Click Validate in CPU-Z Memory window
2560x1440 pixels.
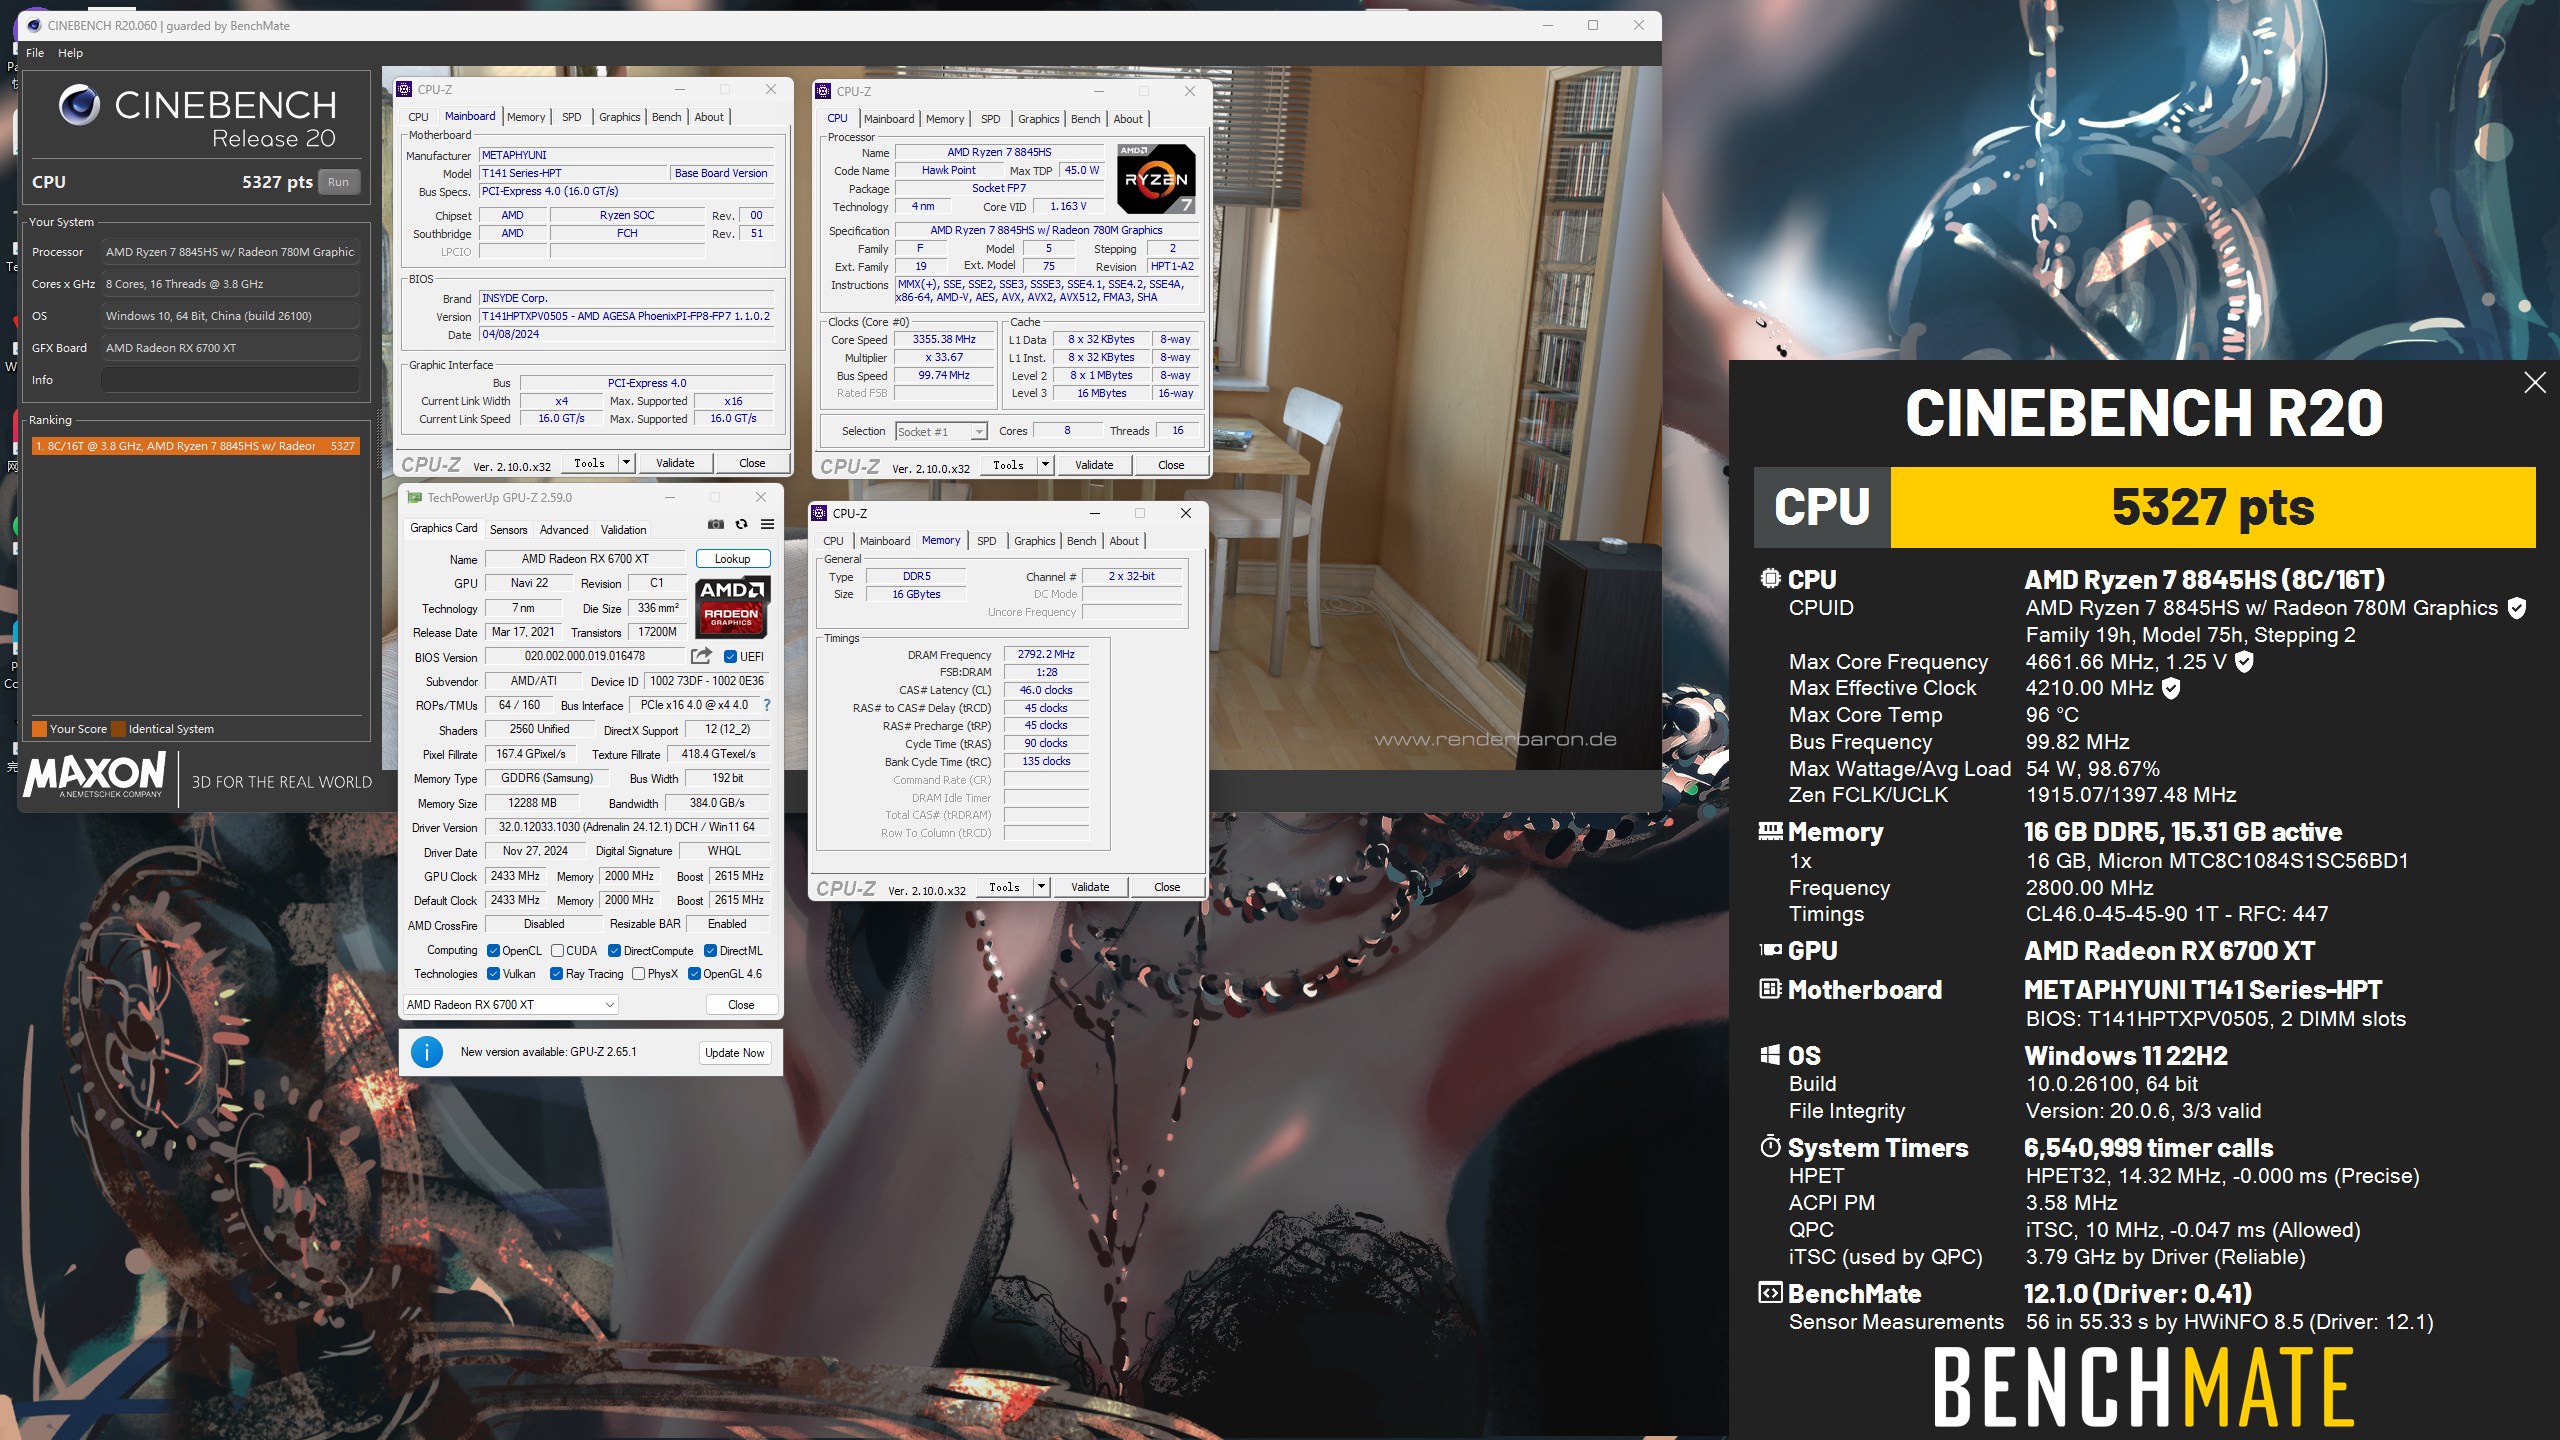click(1090, 886)
